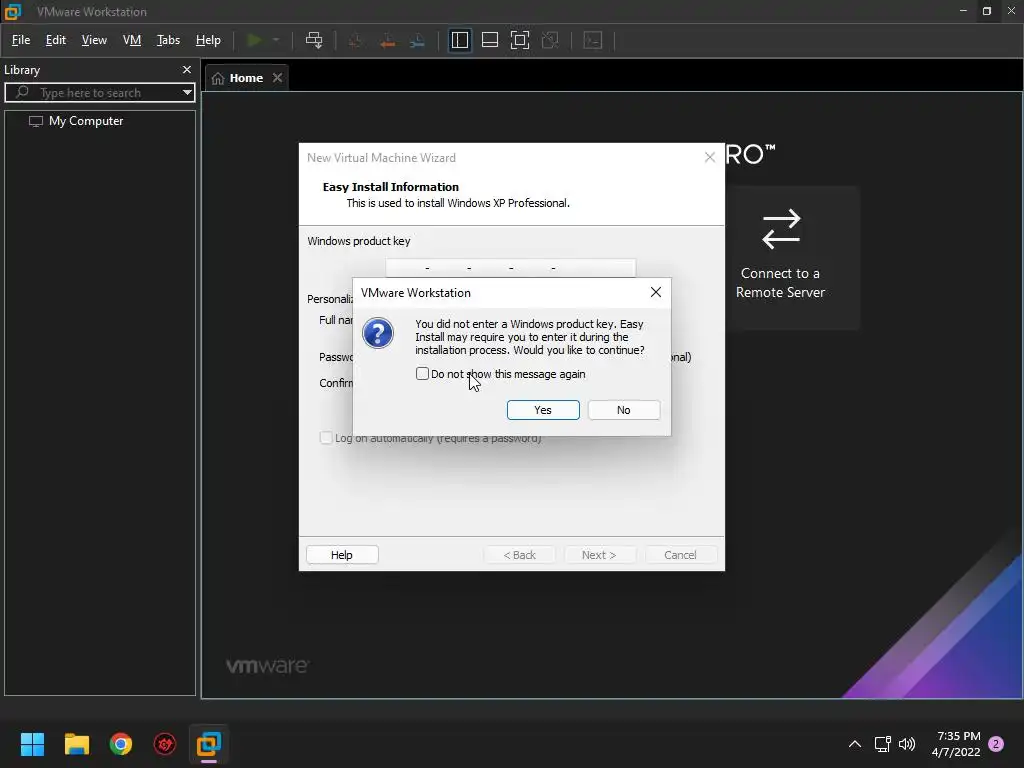Click the VMware Workstation title bar logo

[13, 12]
